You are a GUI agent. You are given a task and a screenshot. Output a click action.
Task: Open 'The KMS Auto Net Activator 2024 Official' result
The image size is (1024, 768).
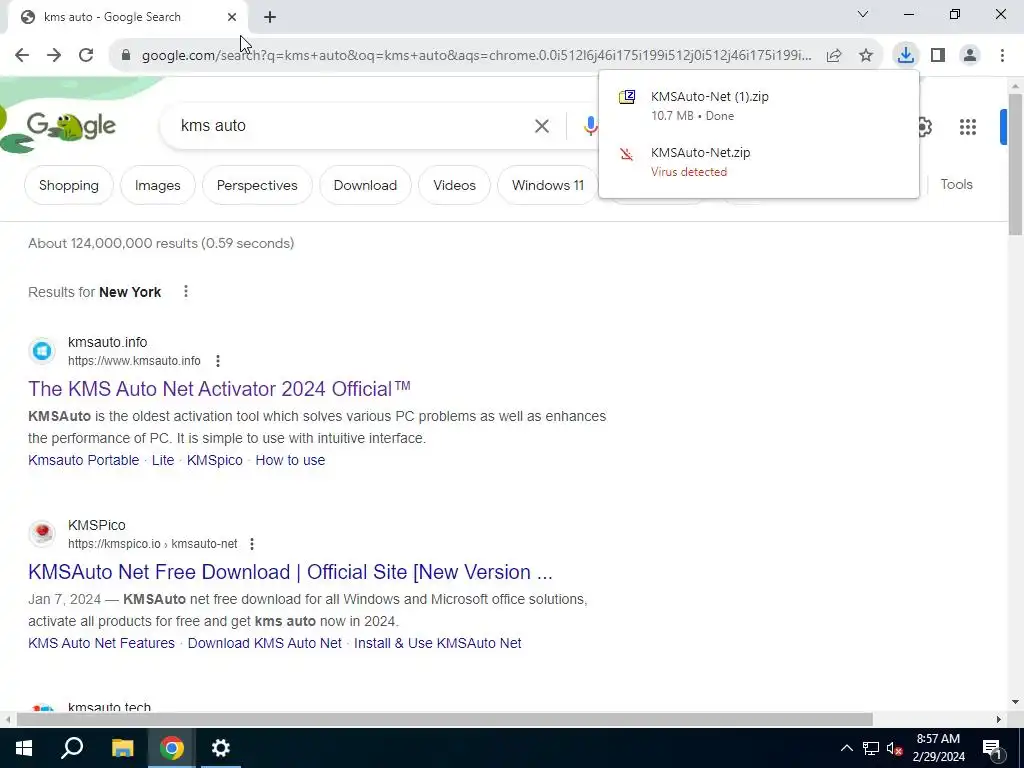tap(219, 389)
